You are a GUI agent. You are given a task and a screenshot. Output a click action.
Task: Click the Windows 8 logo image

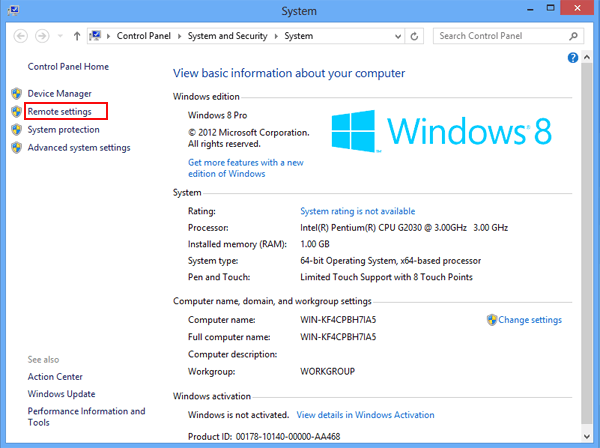pyautogui.click(x=441, y=131)
